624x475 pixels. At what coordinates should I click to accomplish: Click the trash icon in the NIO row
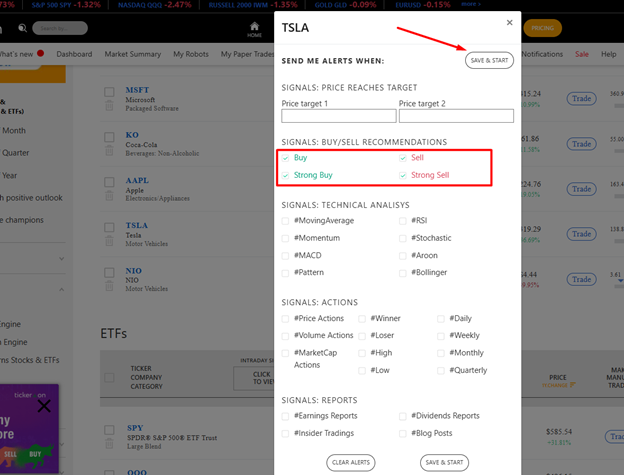click(x=109, y=286)
